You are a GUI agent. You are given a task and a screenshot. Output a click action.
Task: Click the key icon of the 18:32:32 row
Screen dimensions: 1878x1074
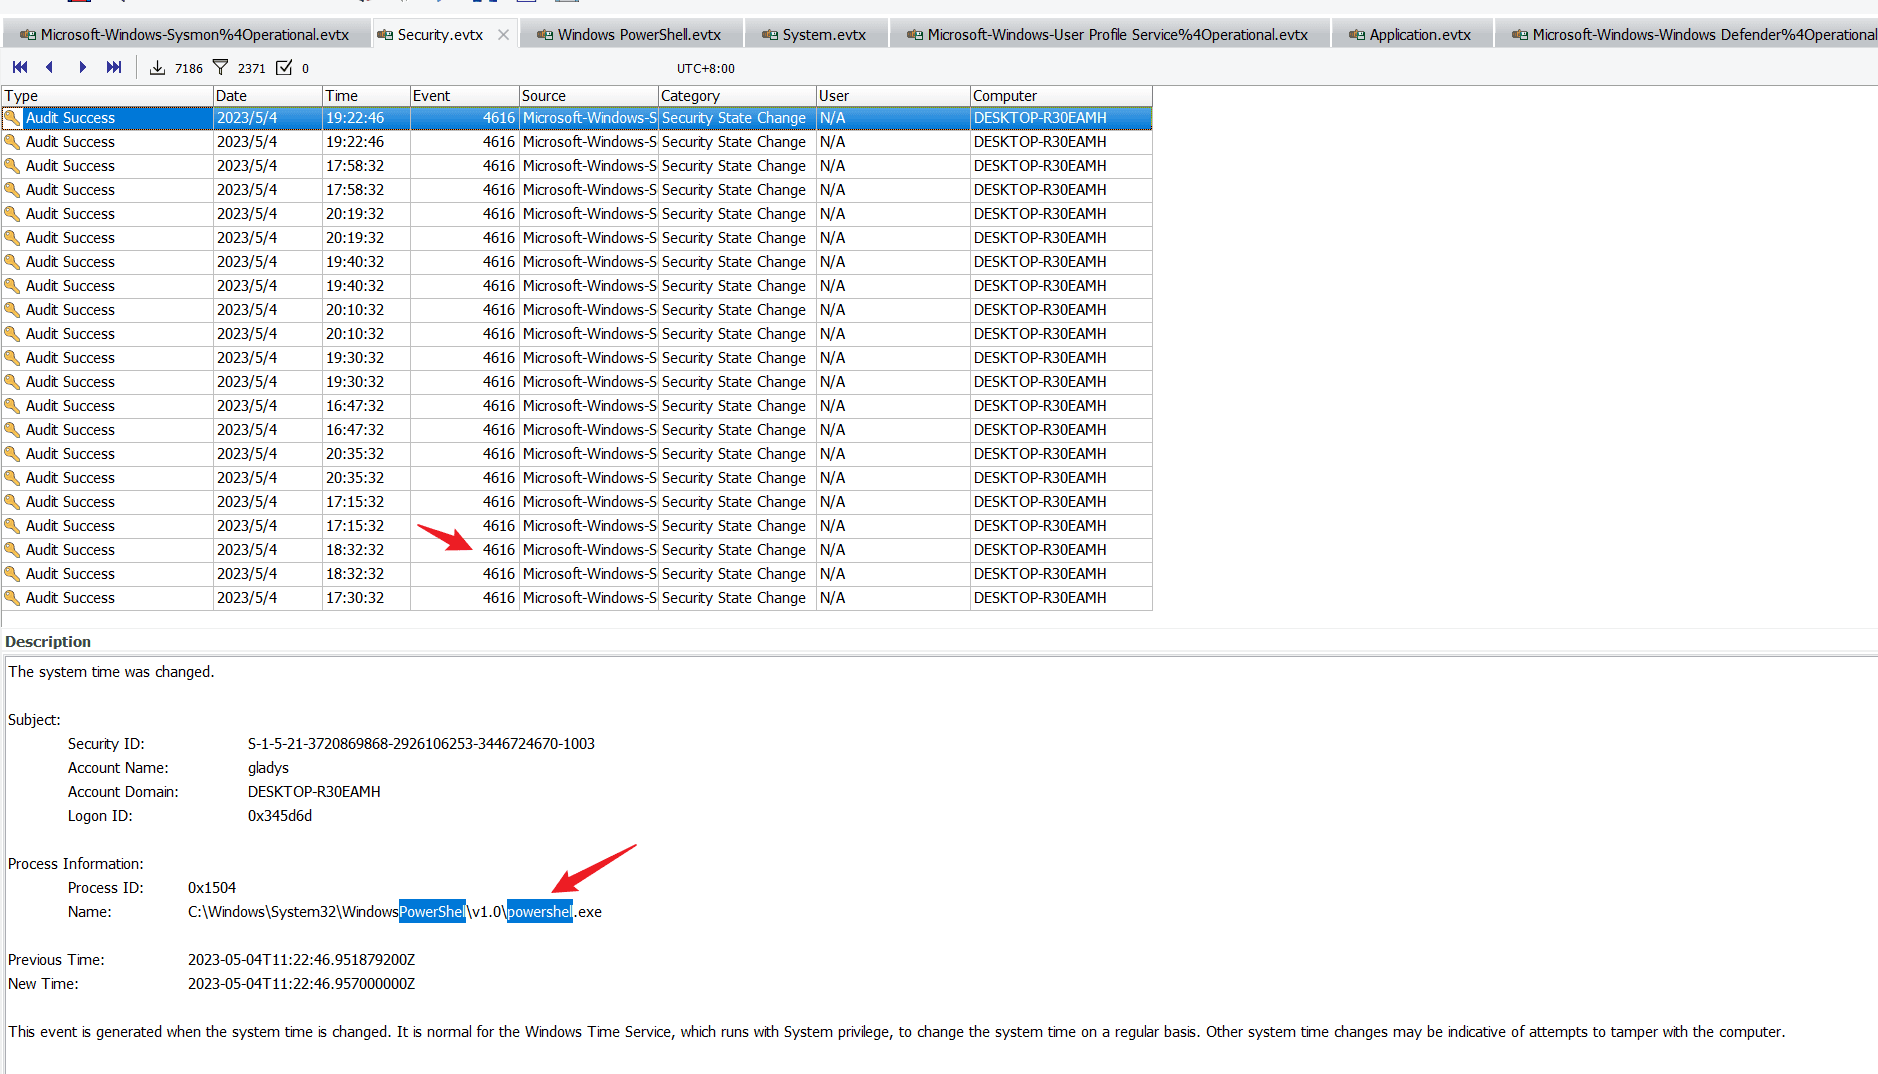[12, 549]
